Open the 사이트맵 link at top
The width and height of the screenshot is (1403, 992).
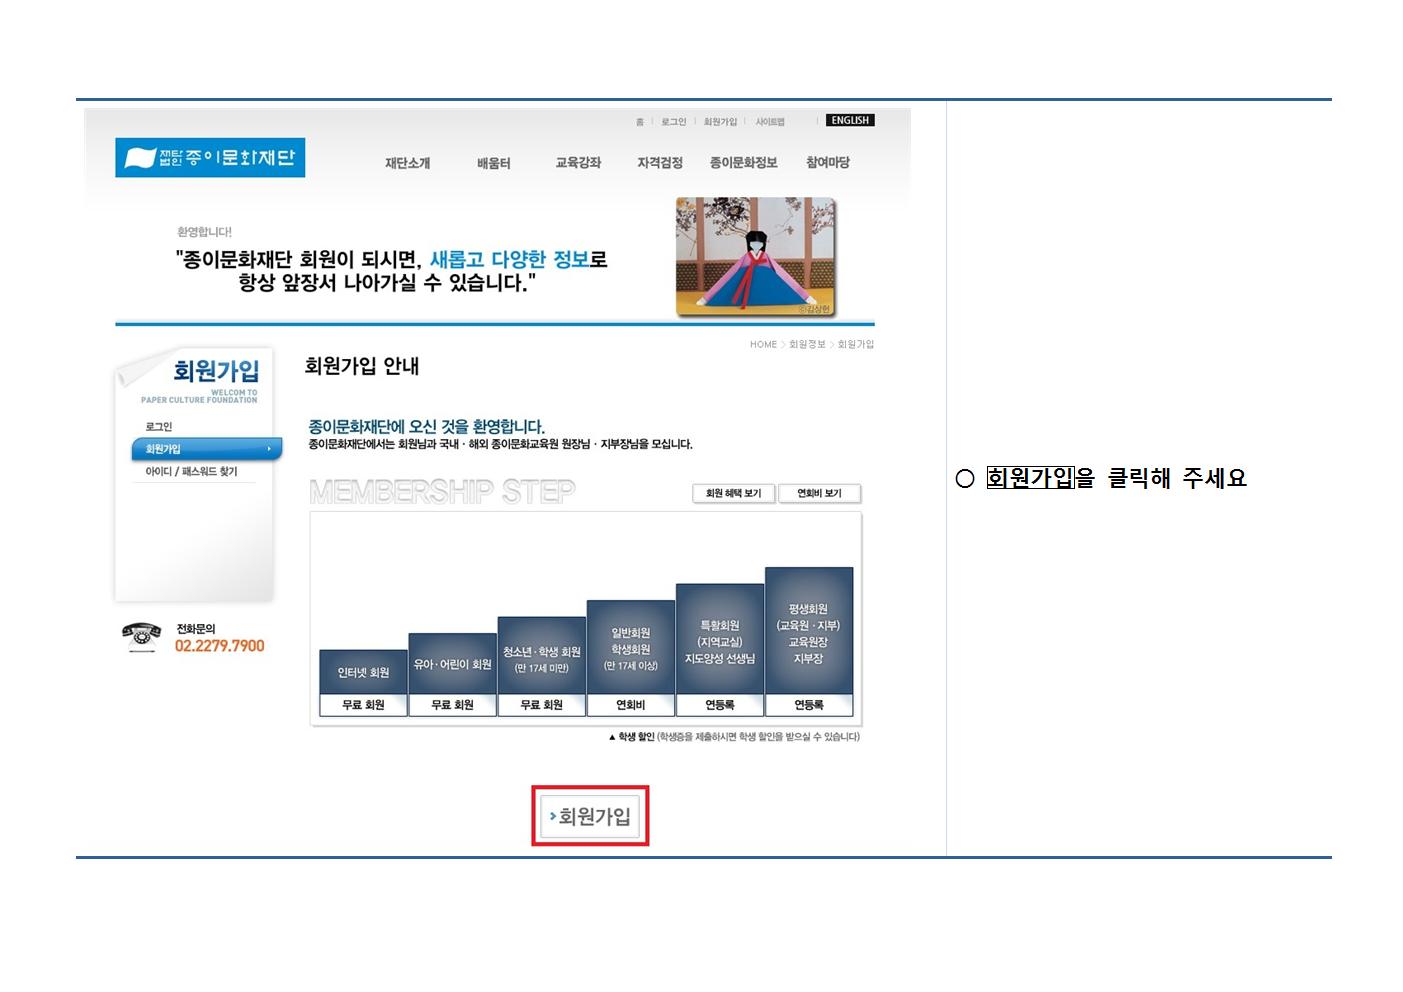click(770, 122)
